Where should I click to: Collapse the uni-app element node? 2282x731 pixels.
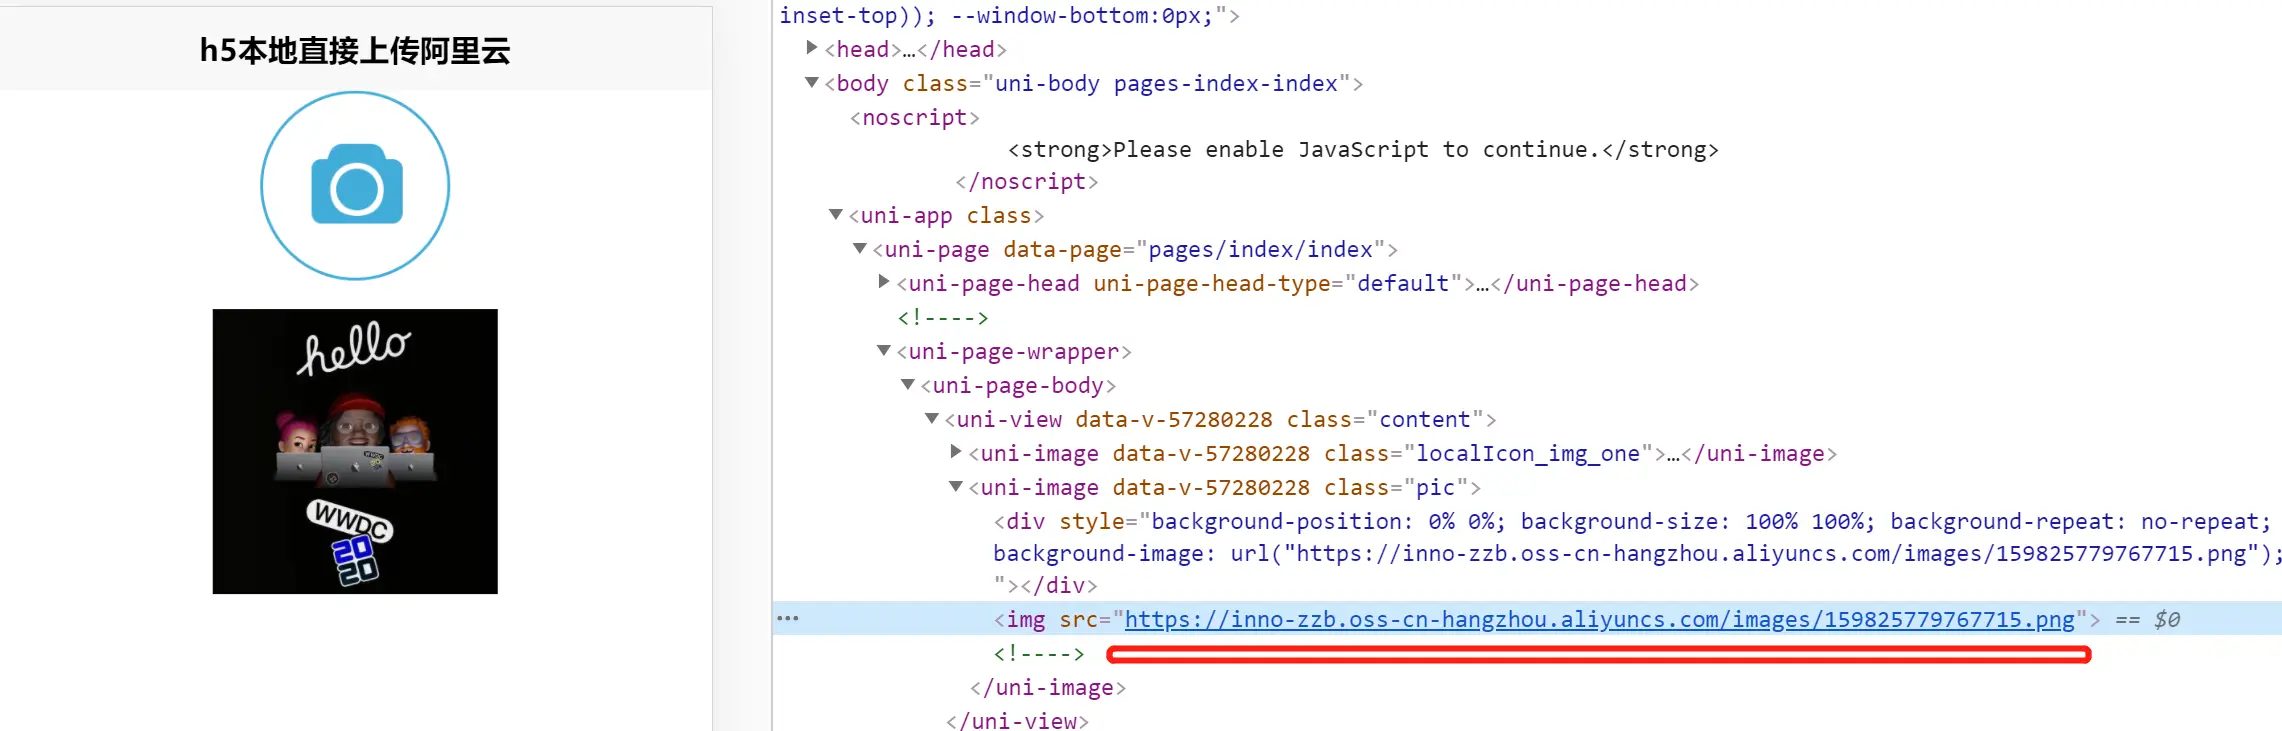(x=836, y=214)
